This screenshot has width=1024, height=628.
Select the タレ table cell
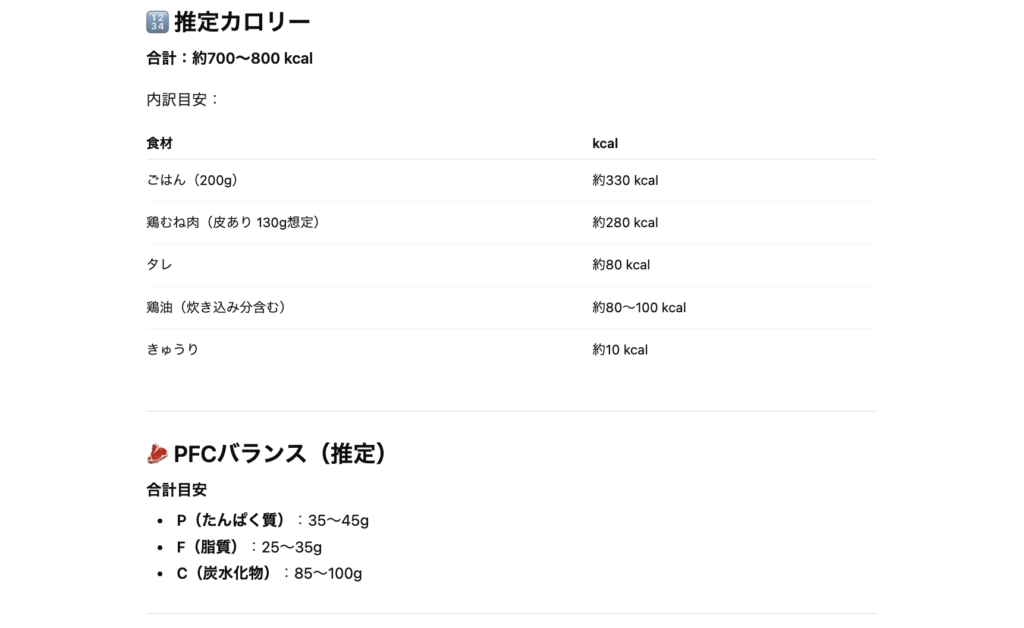[x=159, y=265]
